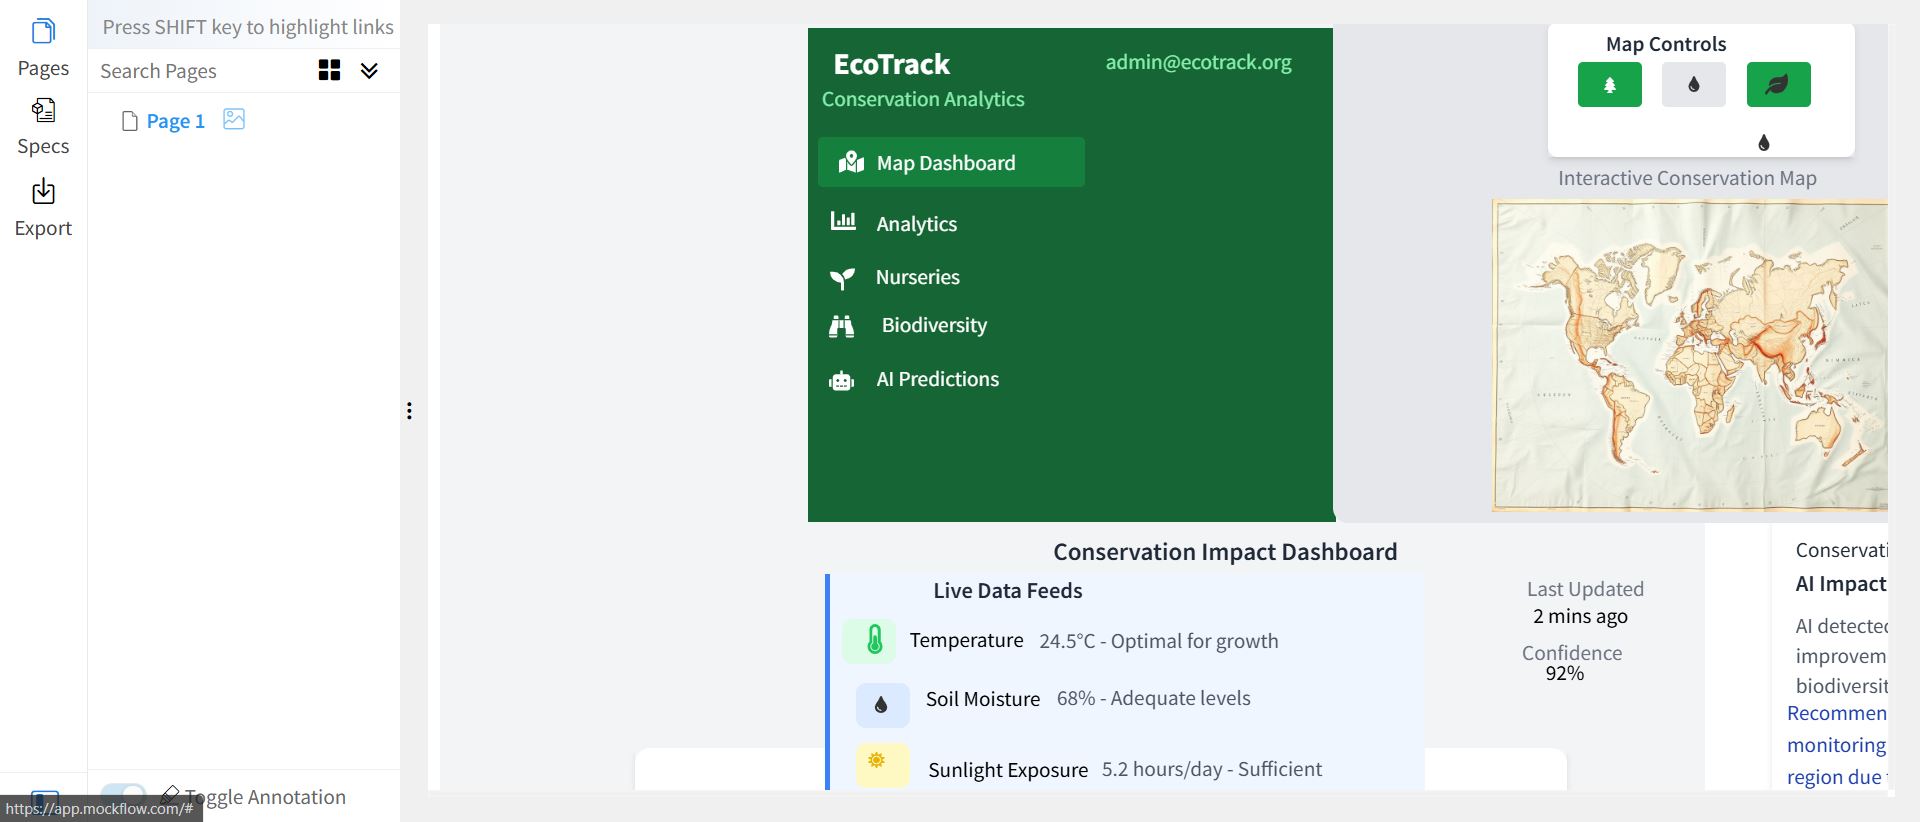Image resolution: width=1920 pixels, height=822 pixels.
Task: Click the '5.2 hours/day - Sufficient' value
Action: (x=1211, y=769)
